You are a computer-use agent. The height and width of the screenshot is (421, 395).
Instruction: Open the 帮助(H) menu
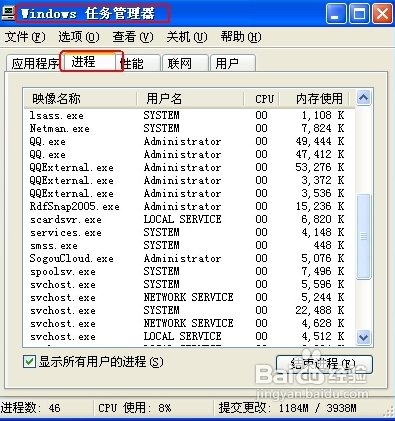tap(241, 37)
